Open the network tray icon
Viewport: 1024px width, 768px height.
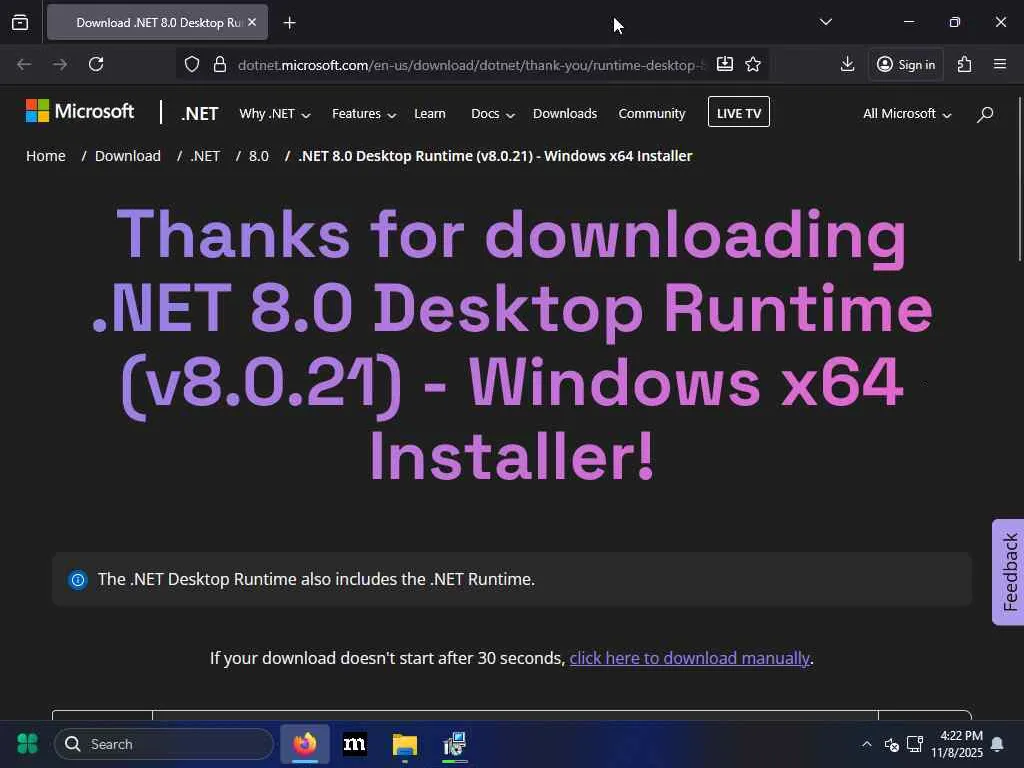pyautogui.click(x=915, y=744)
